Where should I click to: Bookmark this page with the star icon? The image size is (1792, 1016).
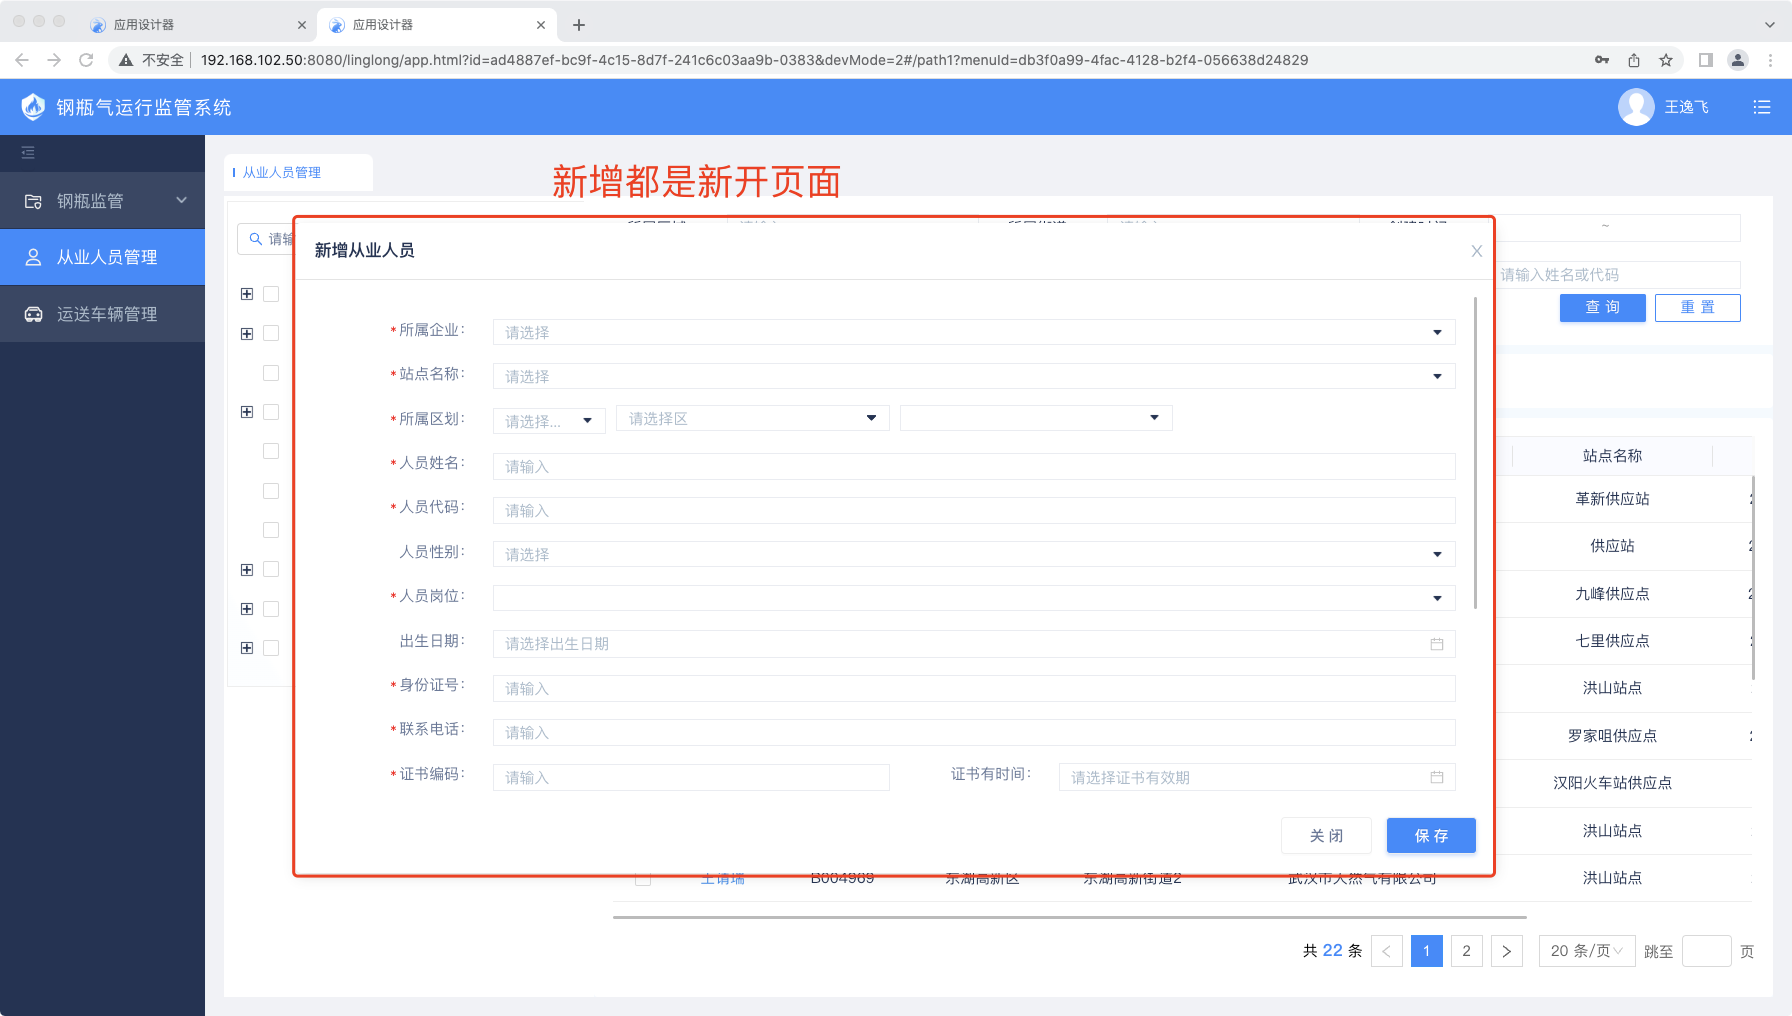point(1666,60)
